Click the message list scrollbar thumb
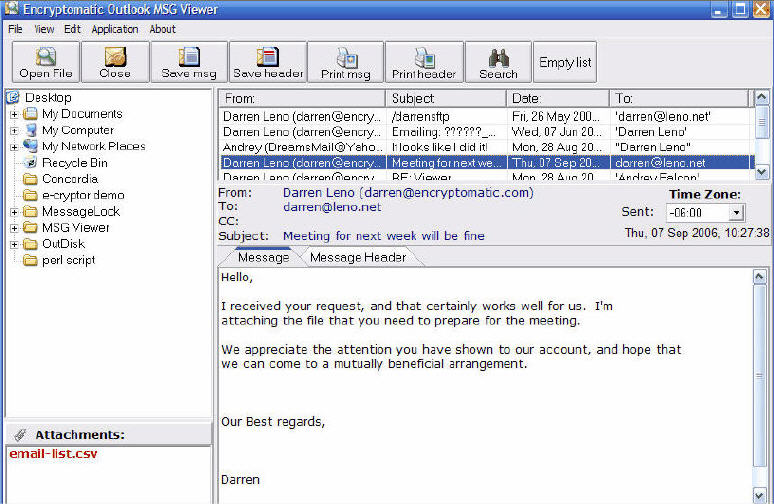 coord(761,121)
